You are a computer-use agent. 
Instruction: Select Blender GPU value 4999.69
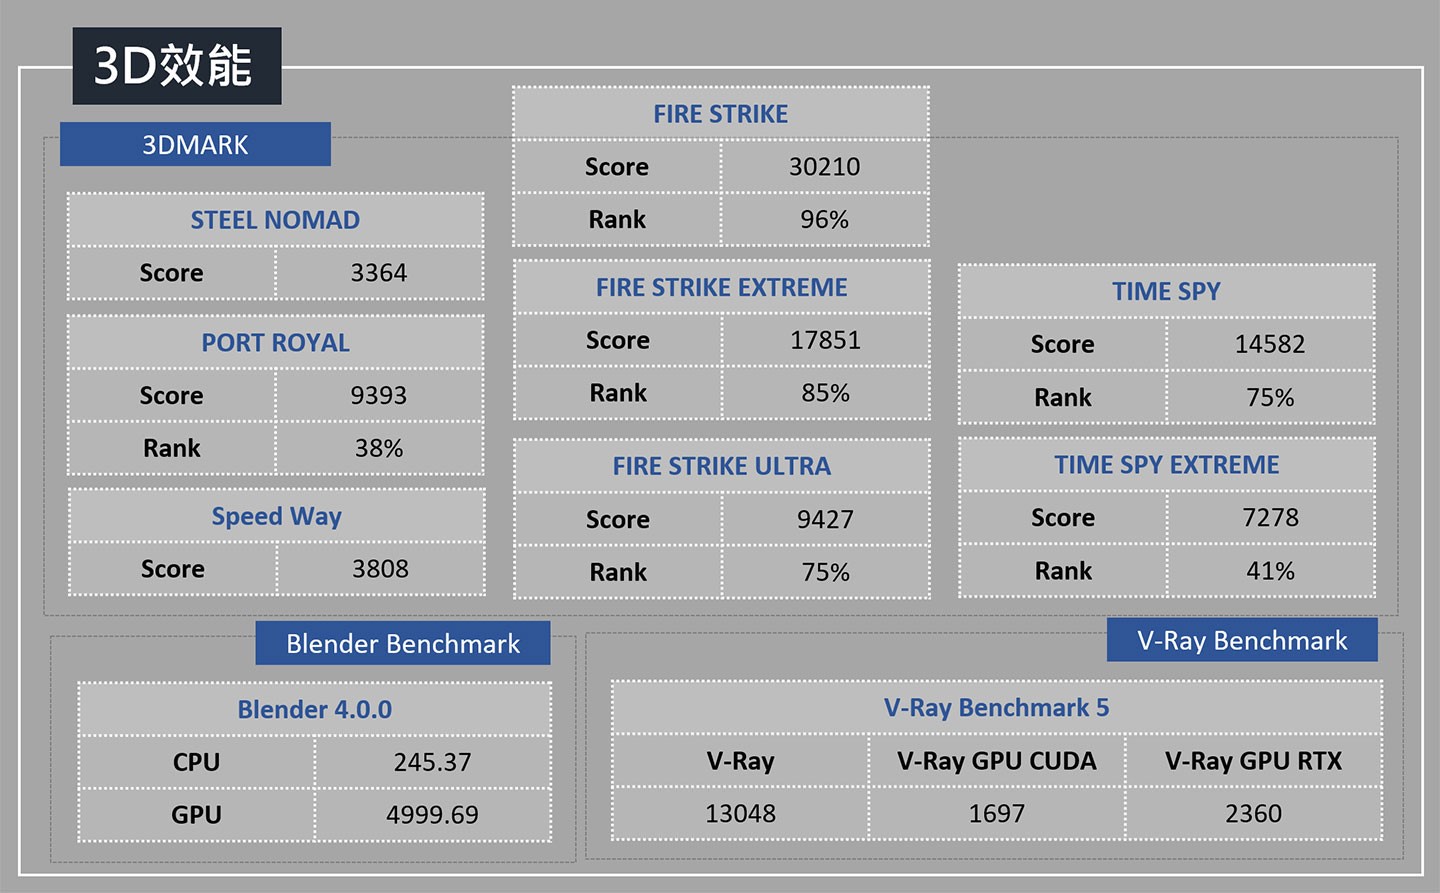click(433, 815)
